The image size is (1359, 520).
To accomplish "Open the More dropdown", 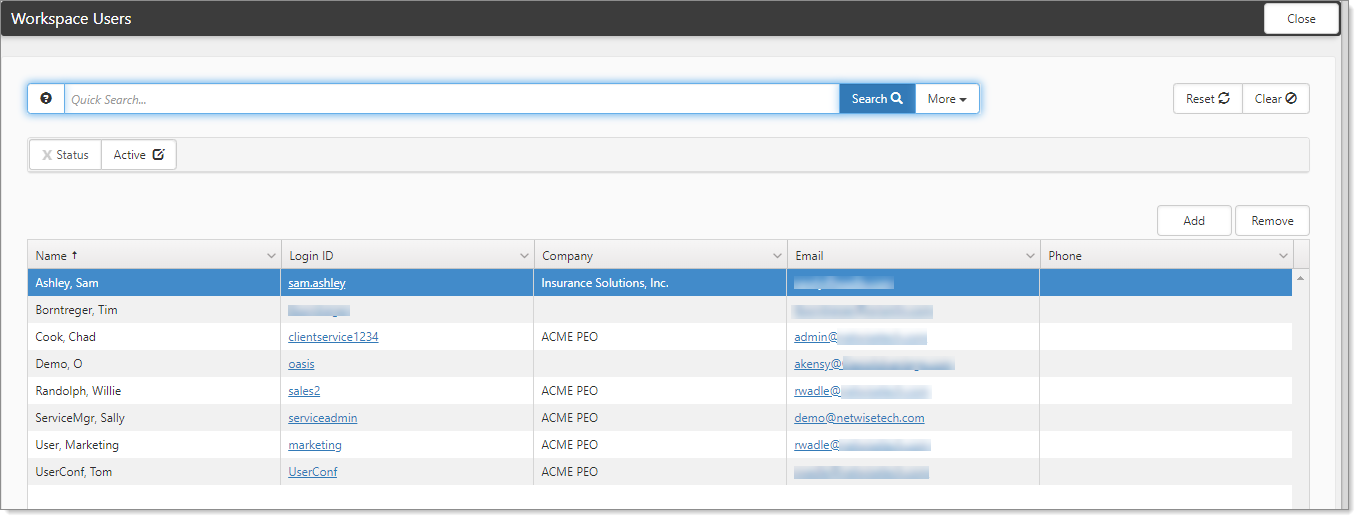I will pos(947,98).
